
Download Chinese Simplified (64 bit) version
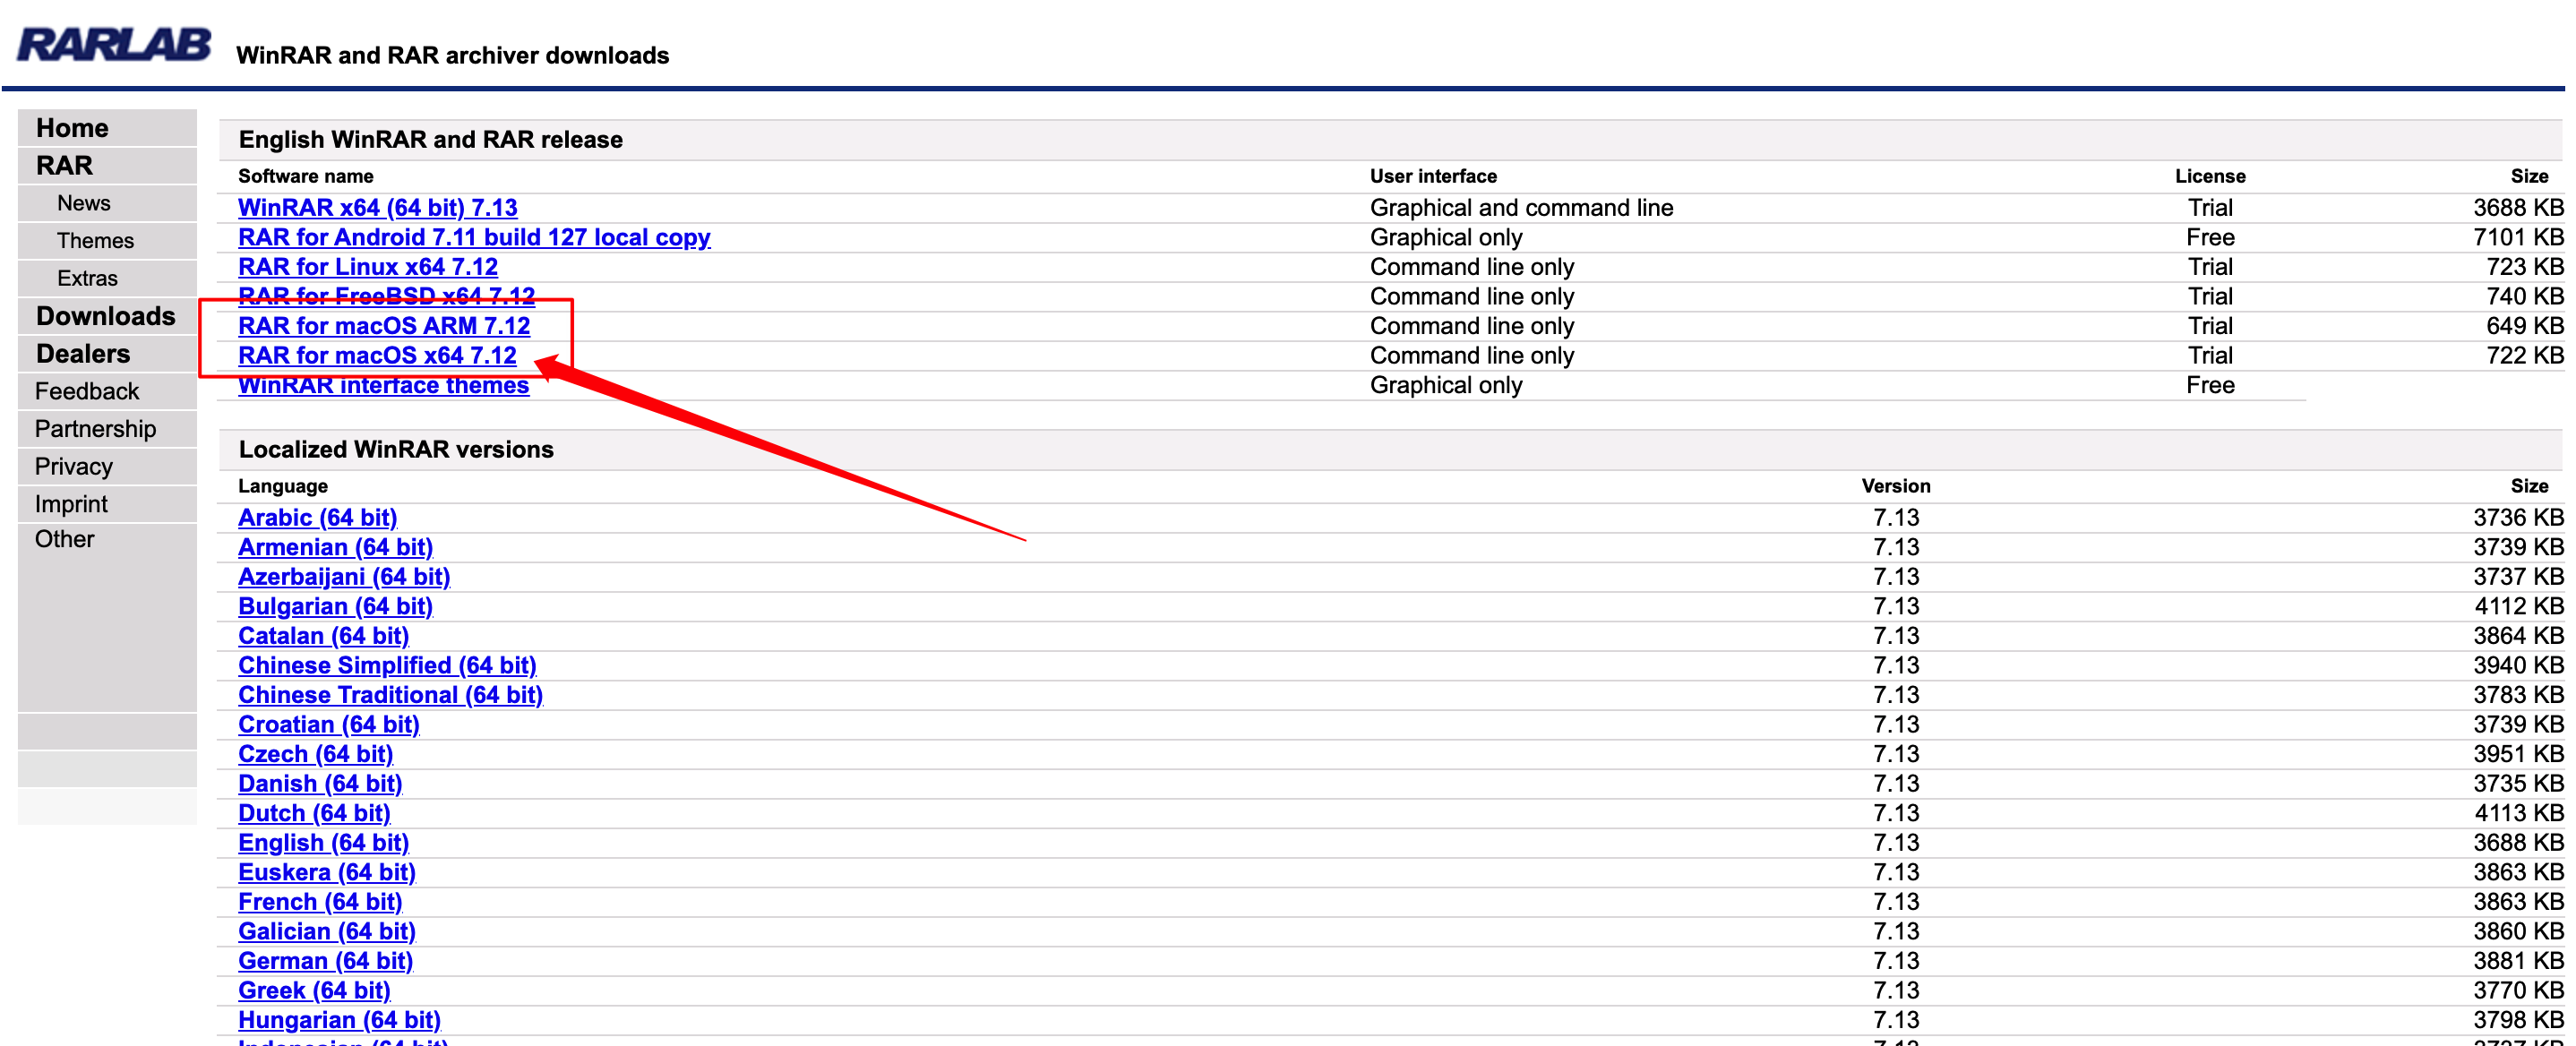[x=387, y=666]
